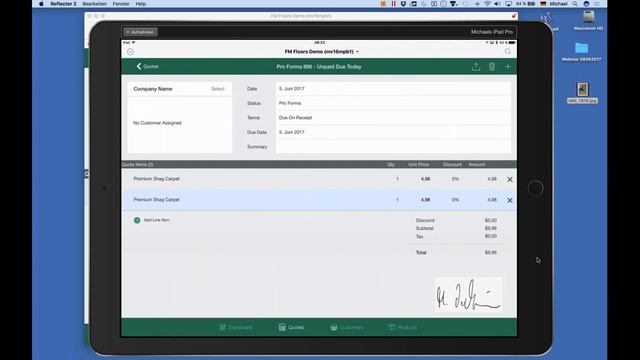Open Spotlight search in macOS menu bar

coord(575,4)
